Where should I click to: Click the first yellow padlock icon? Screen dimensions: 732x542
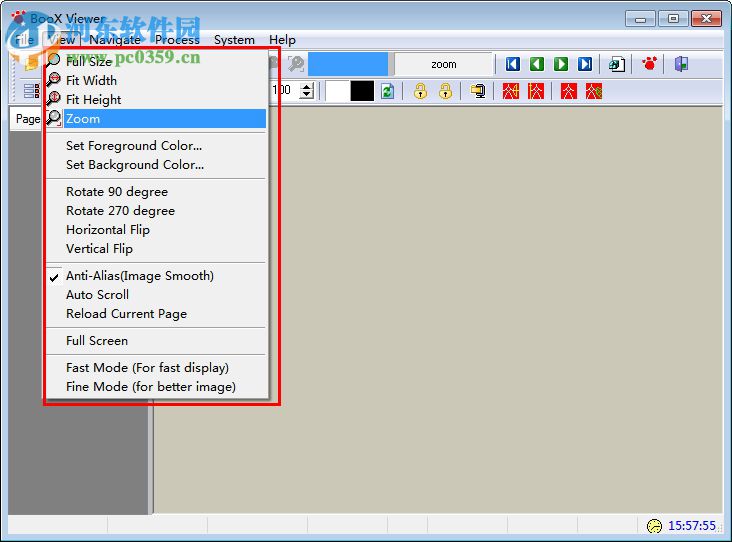tap(421, 91)
